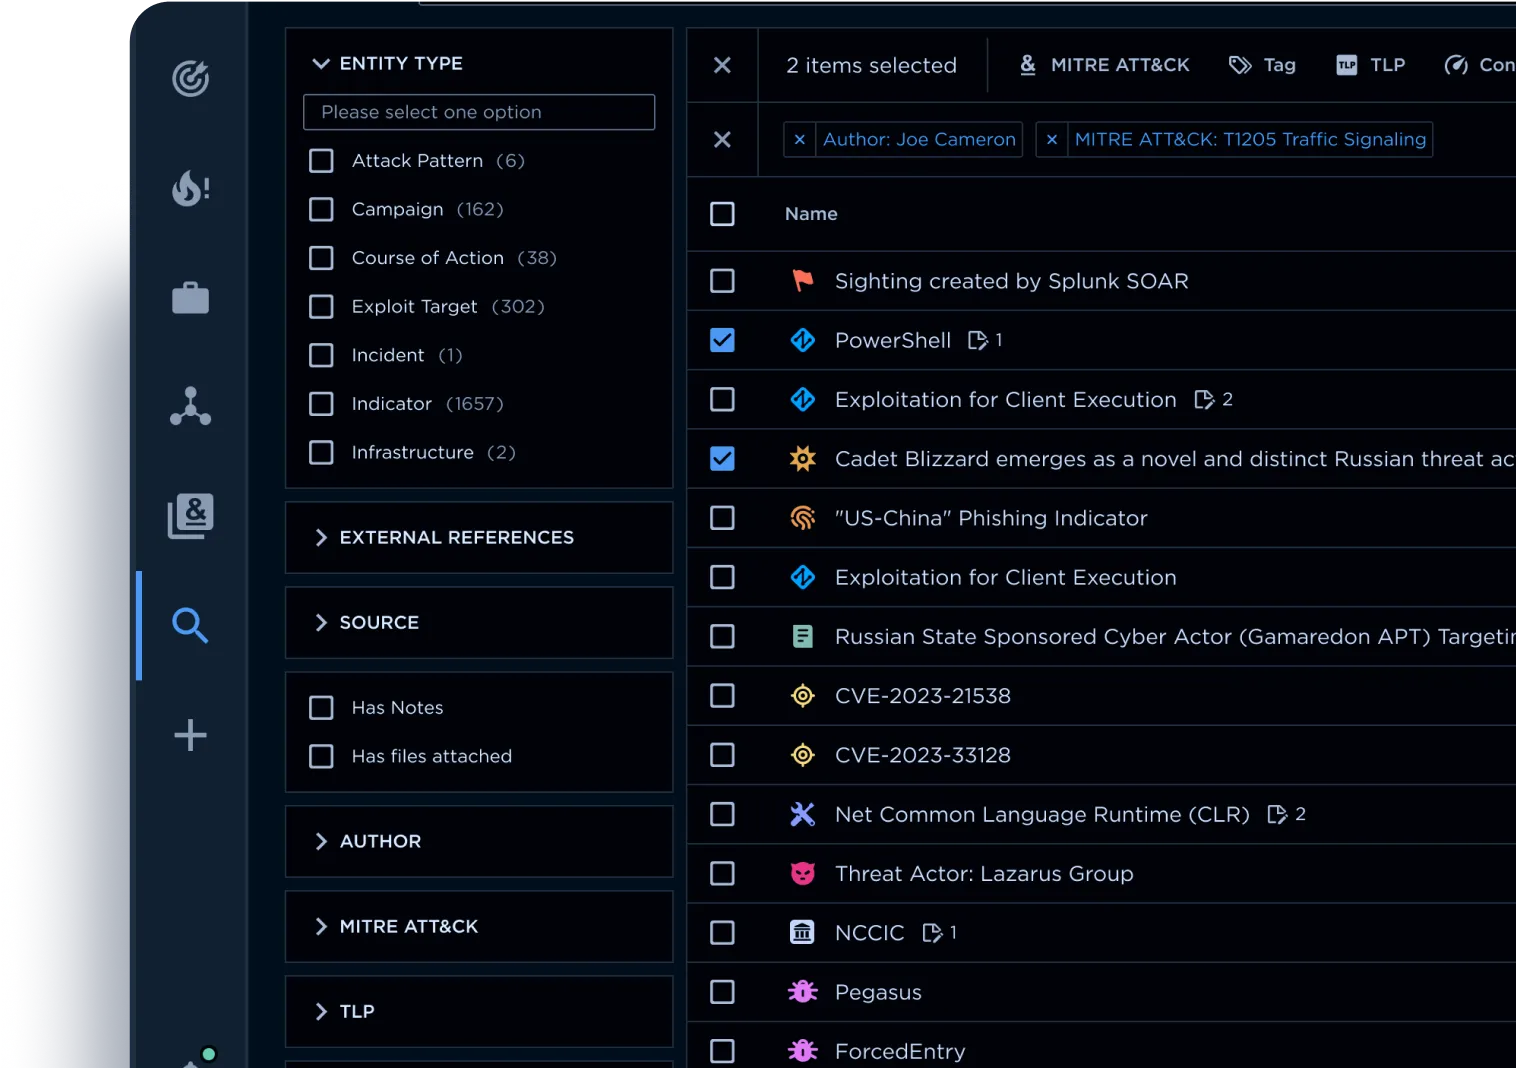Click the notes icon next to NCCIC
Image resolution: width=1516 pixels, height=1068 pixels.
pos(932,932)
